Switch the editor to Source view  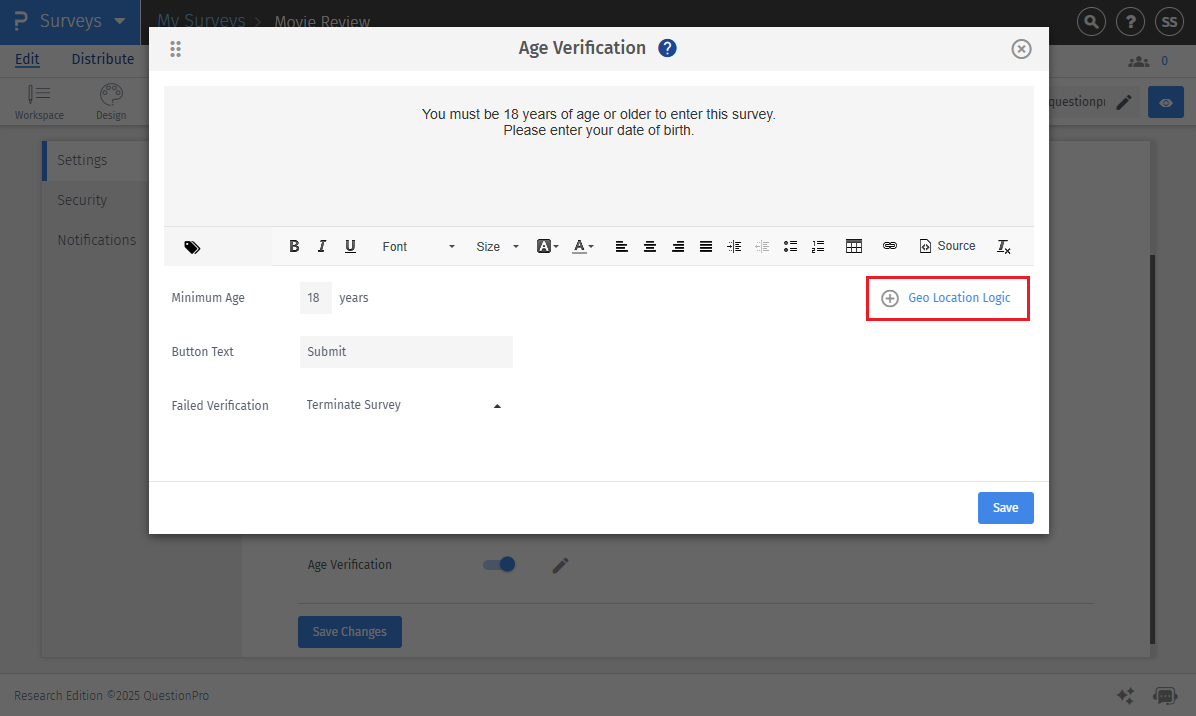[947, 246]
